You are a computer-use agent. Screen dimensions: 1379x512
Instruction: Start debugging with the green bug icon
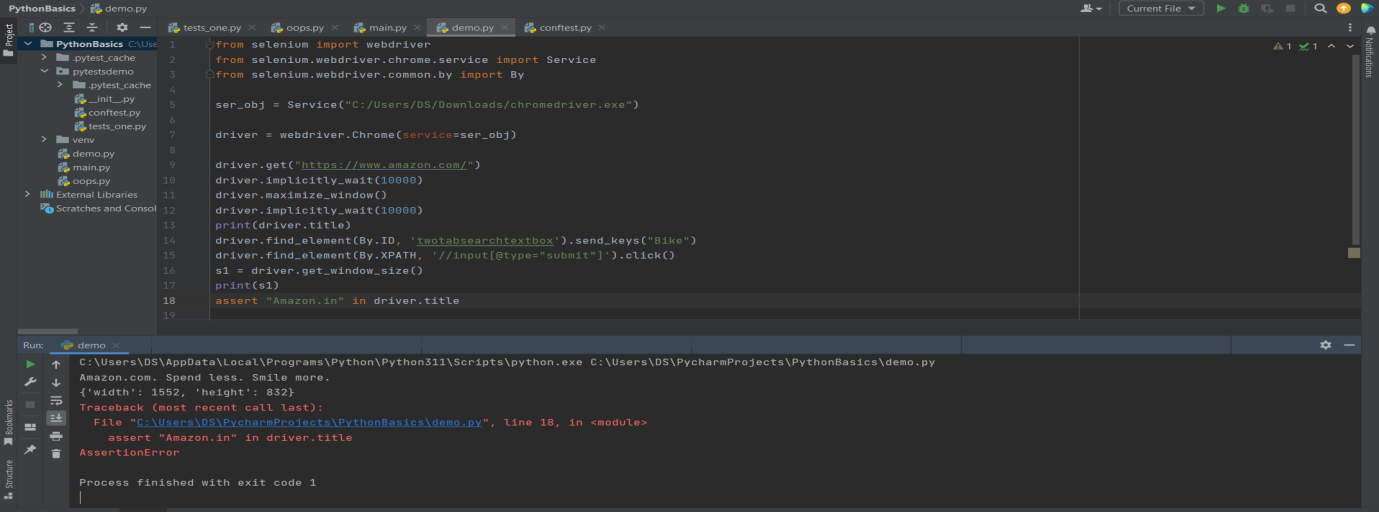1243,8
